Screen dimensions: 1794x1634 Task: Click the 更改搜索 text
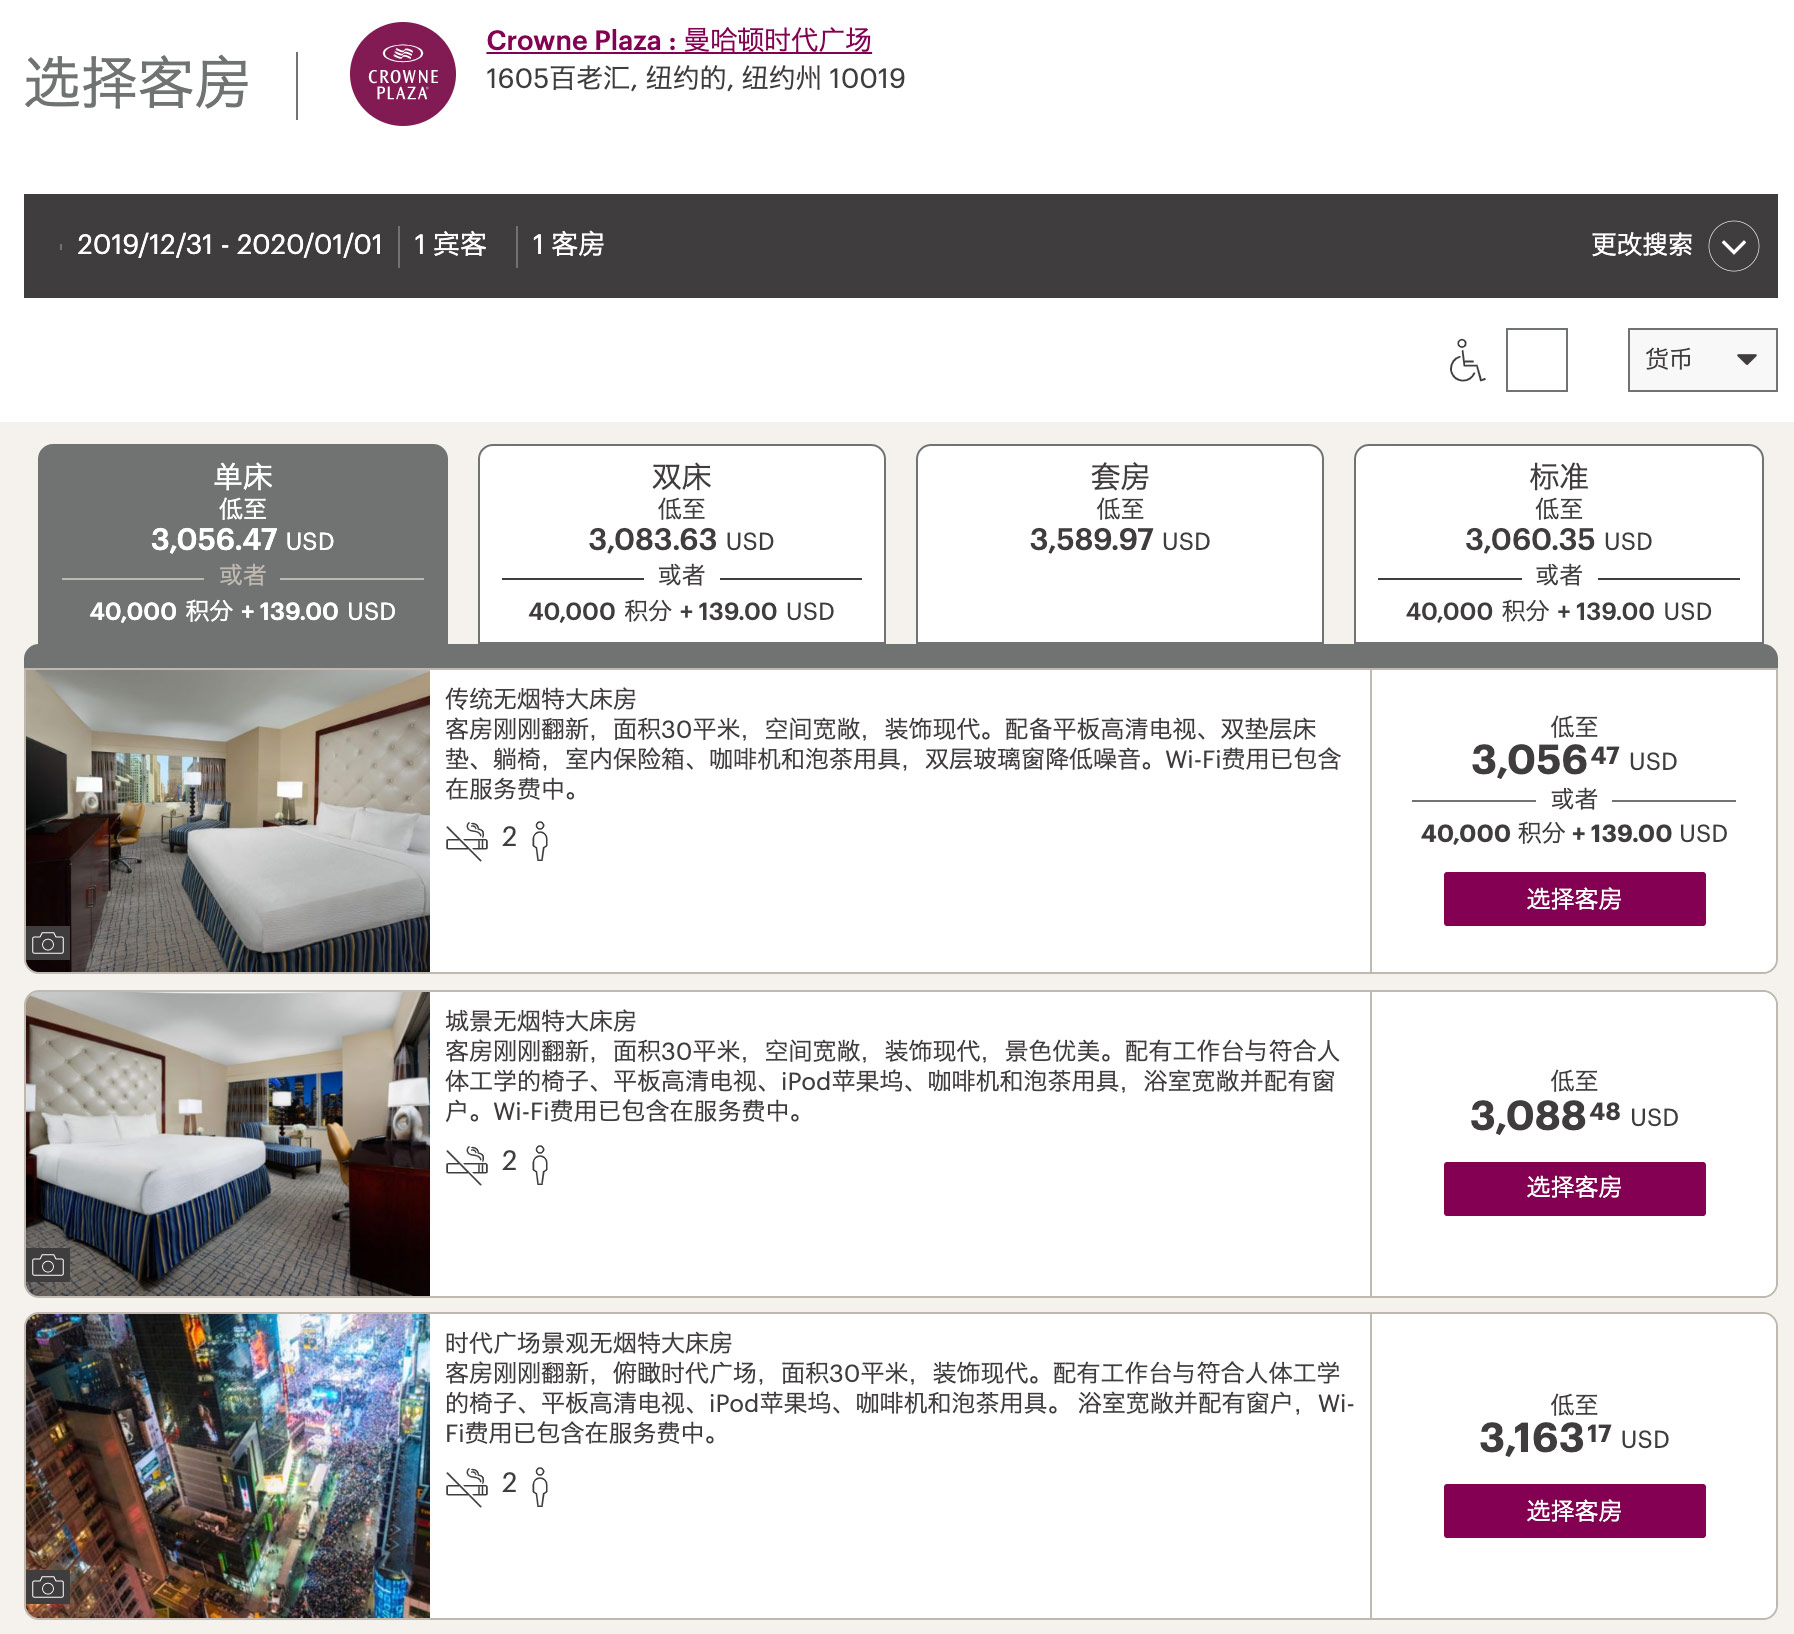(x=1641, y=245)
